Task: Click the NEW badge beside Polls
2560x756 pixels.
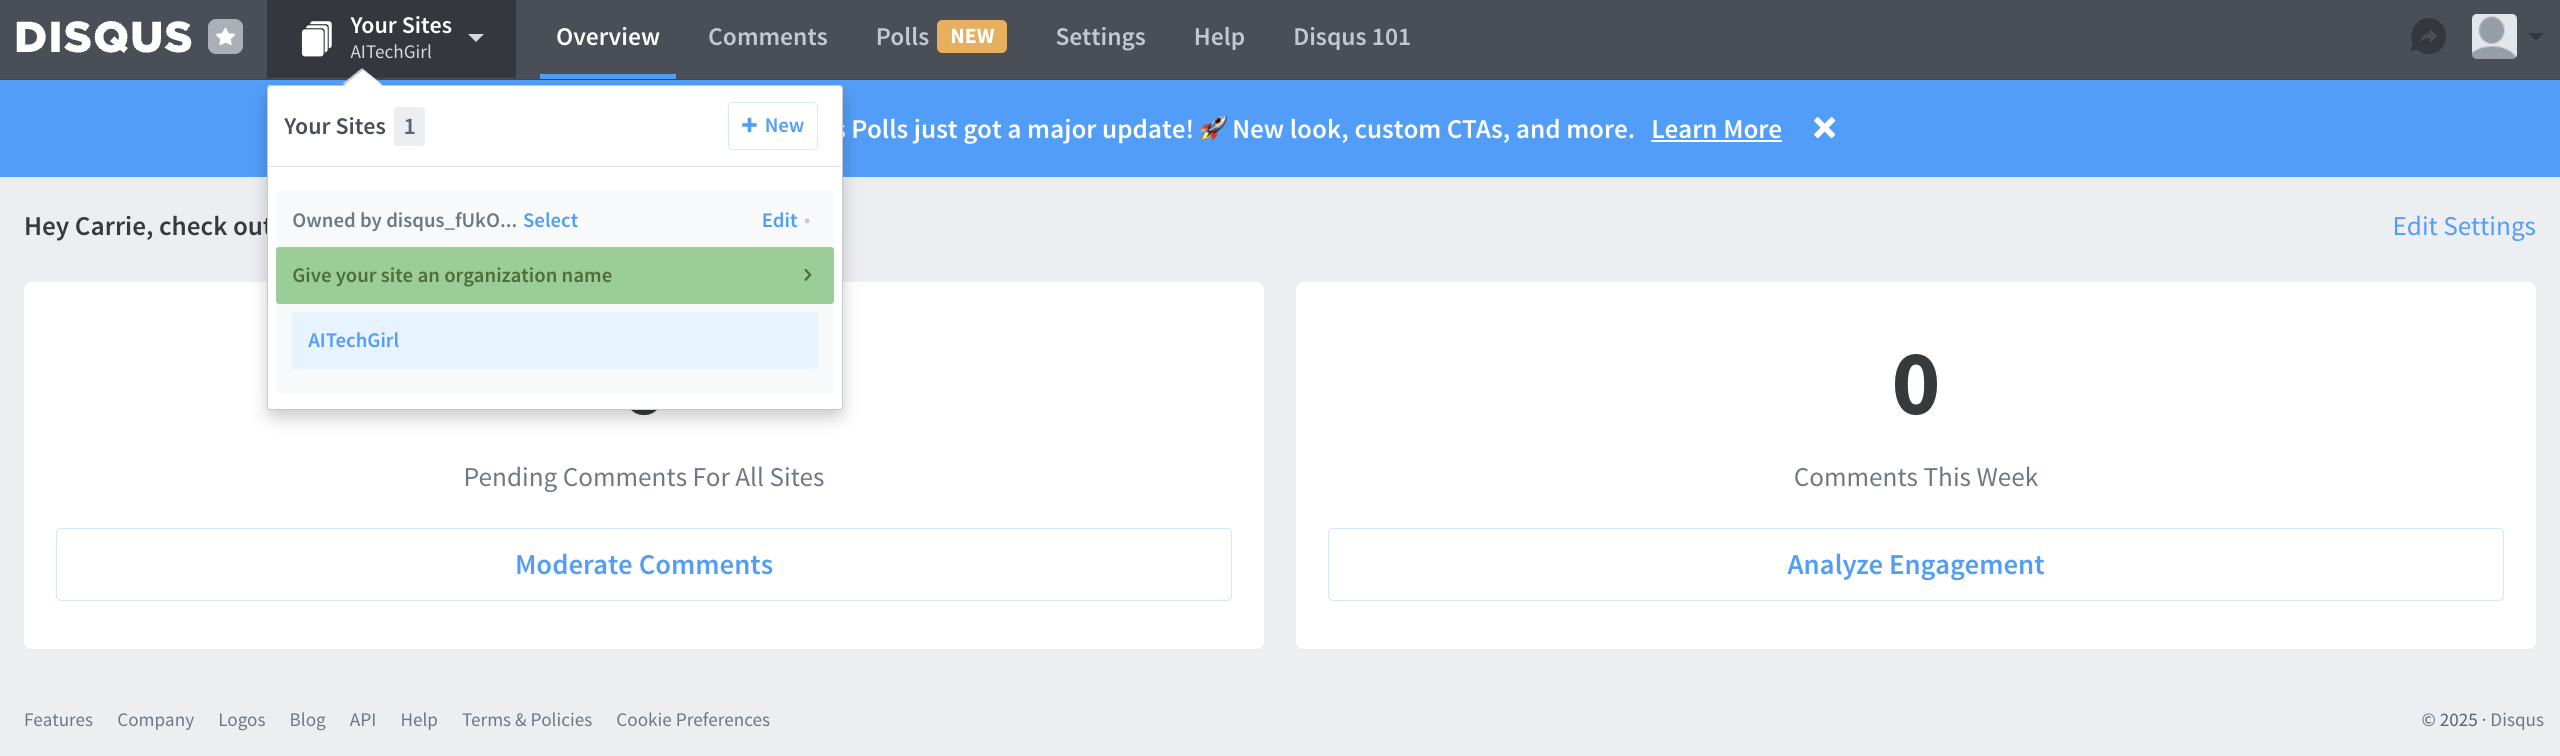Action: point(972,37)
